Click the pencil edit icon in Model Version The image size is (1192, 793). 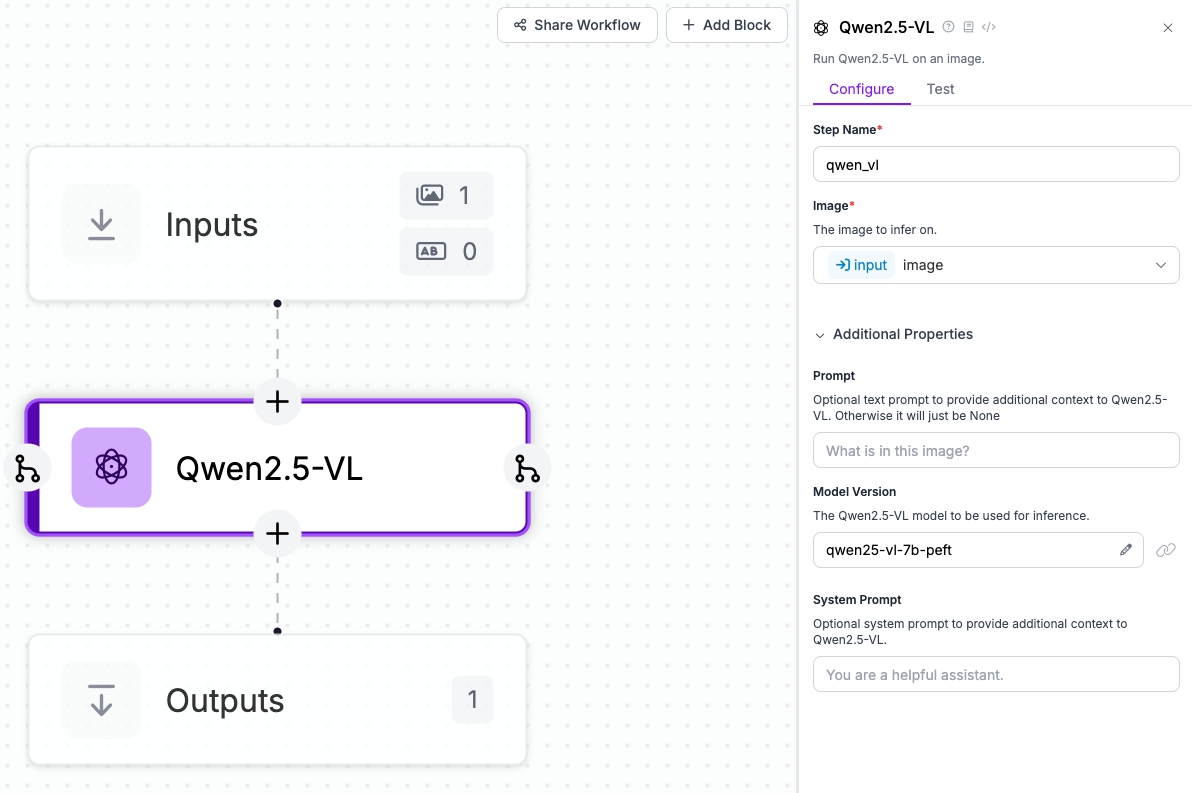click(1126, 549)
